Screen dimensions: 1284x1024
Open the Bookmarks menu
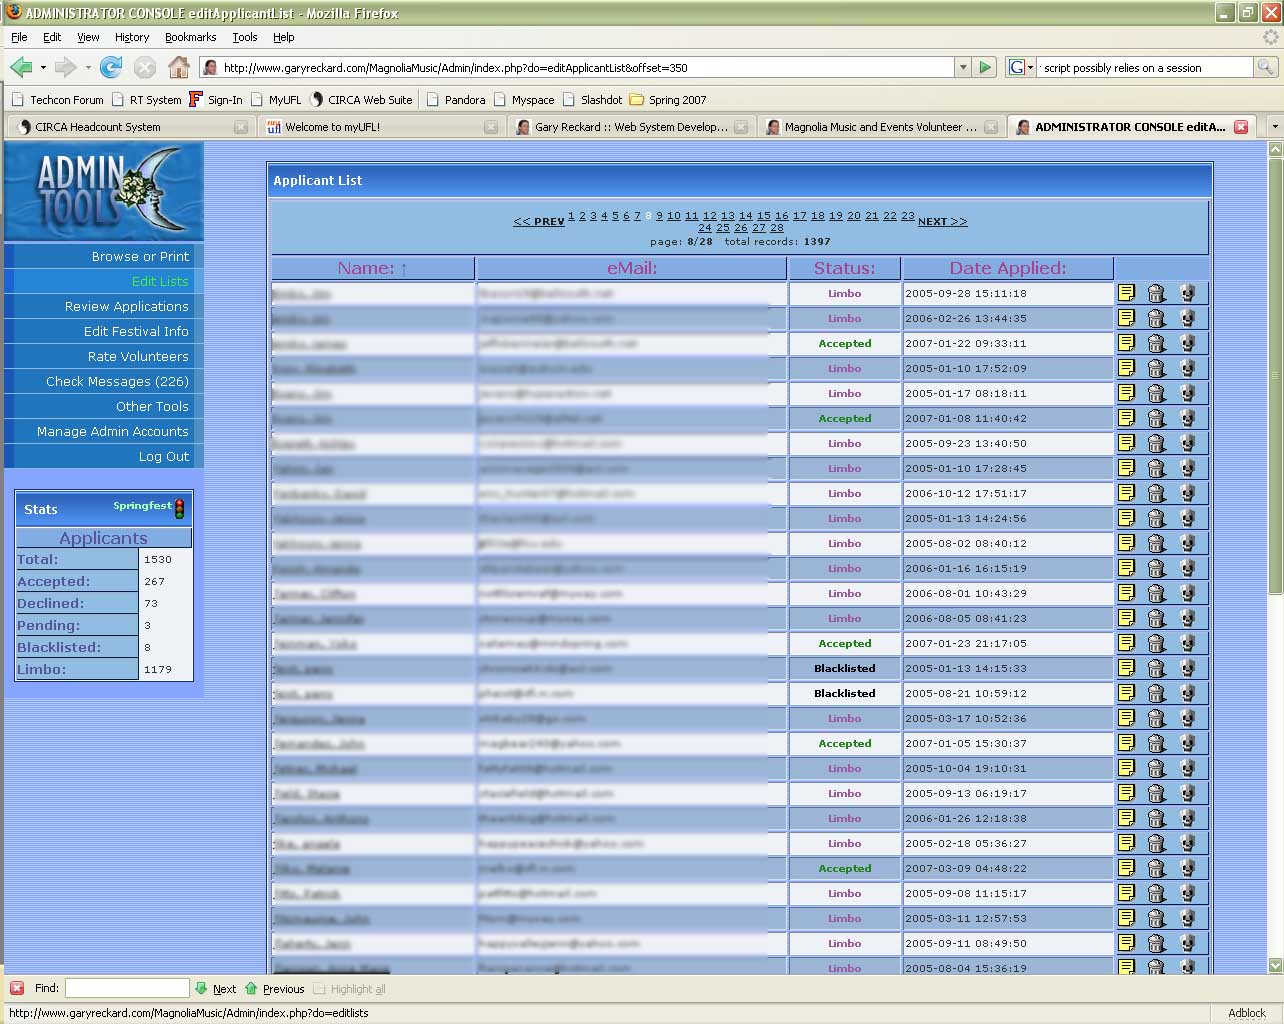[190, 37]
